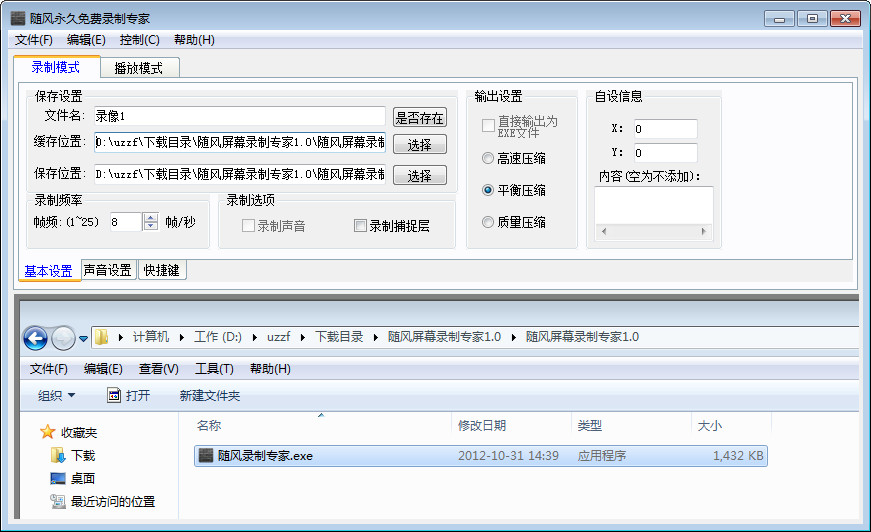Click the 打开 icon in Explorer toolbar
The height and width of the screenshot is (532, 871).
pos(114,395)
